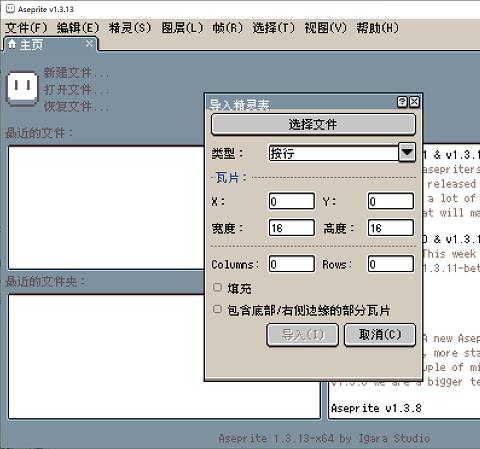
Task: Open the 帮助(H) menu
Action: click(x=378, y=27)
